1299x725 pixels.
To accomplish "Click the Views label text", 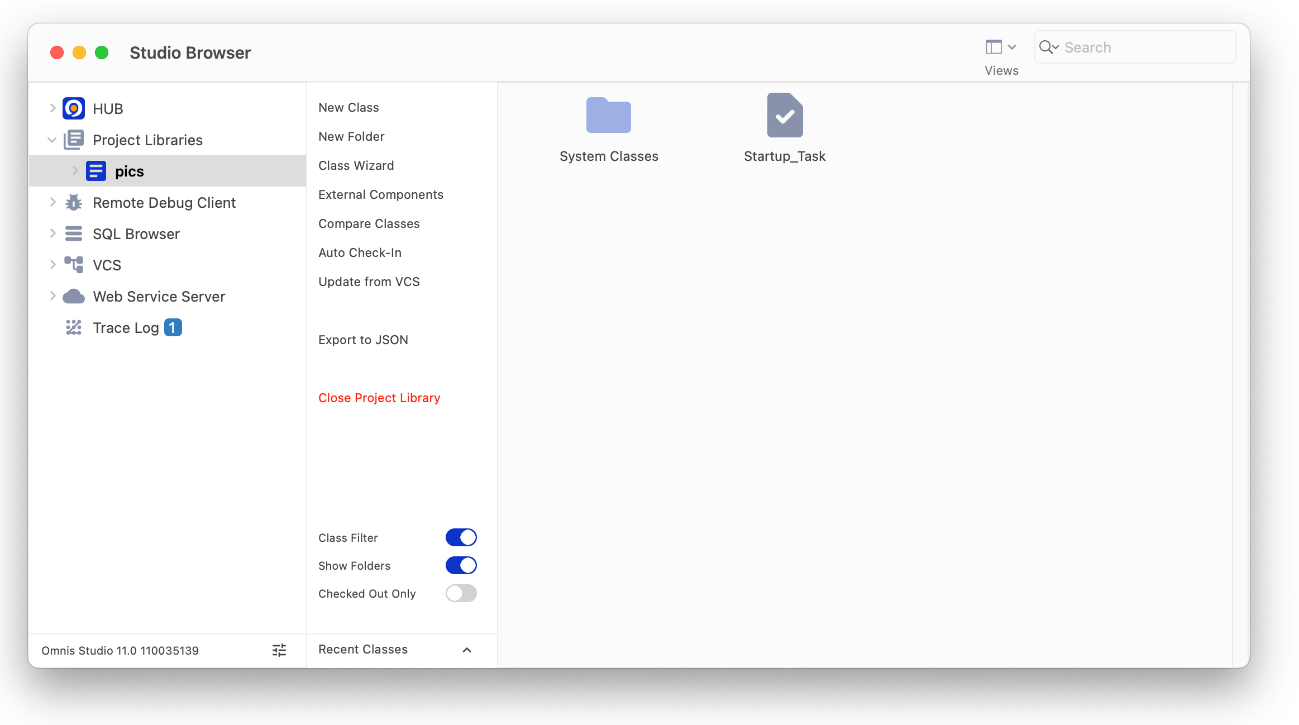I will point(1001,71).
